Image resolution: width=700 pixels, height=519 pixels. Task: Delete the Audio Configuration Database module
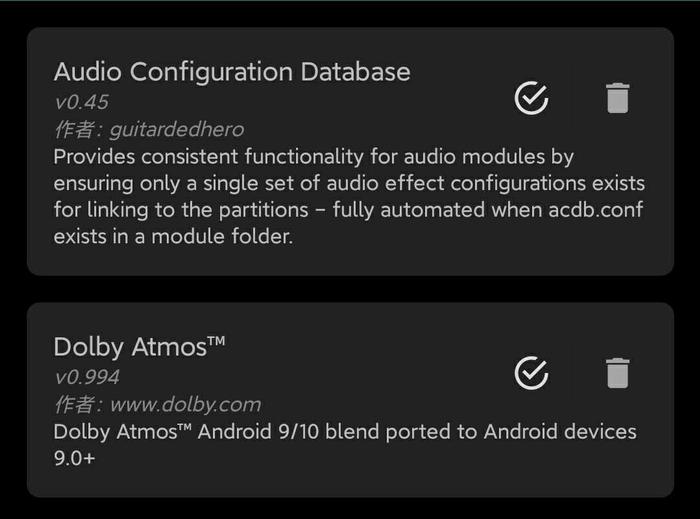(x=618, y=98)
